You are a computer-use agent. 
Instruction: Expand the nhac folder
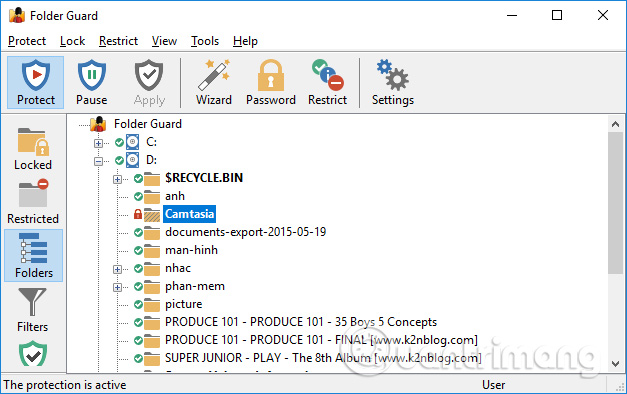[117, 269]
